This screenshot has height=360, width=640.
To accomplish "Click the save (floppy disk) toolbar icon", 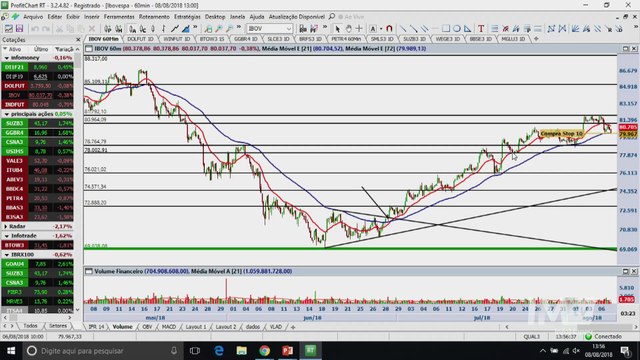I will click(x=19, y=29).
